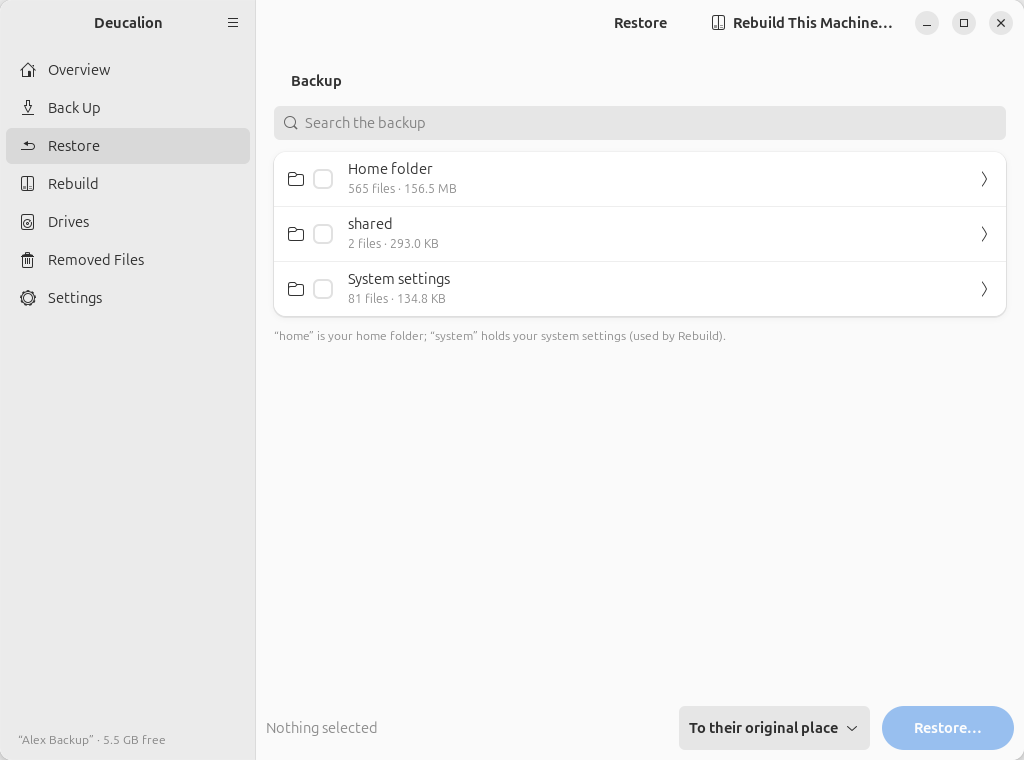Image resolution: width=1024 pixels, height=760 pixels.
Task: Click the 'System settings' row title
Action: click(399, 279)
